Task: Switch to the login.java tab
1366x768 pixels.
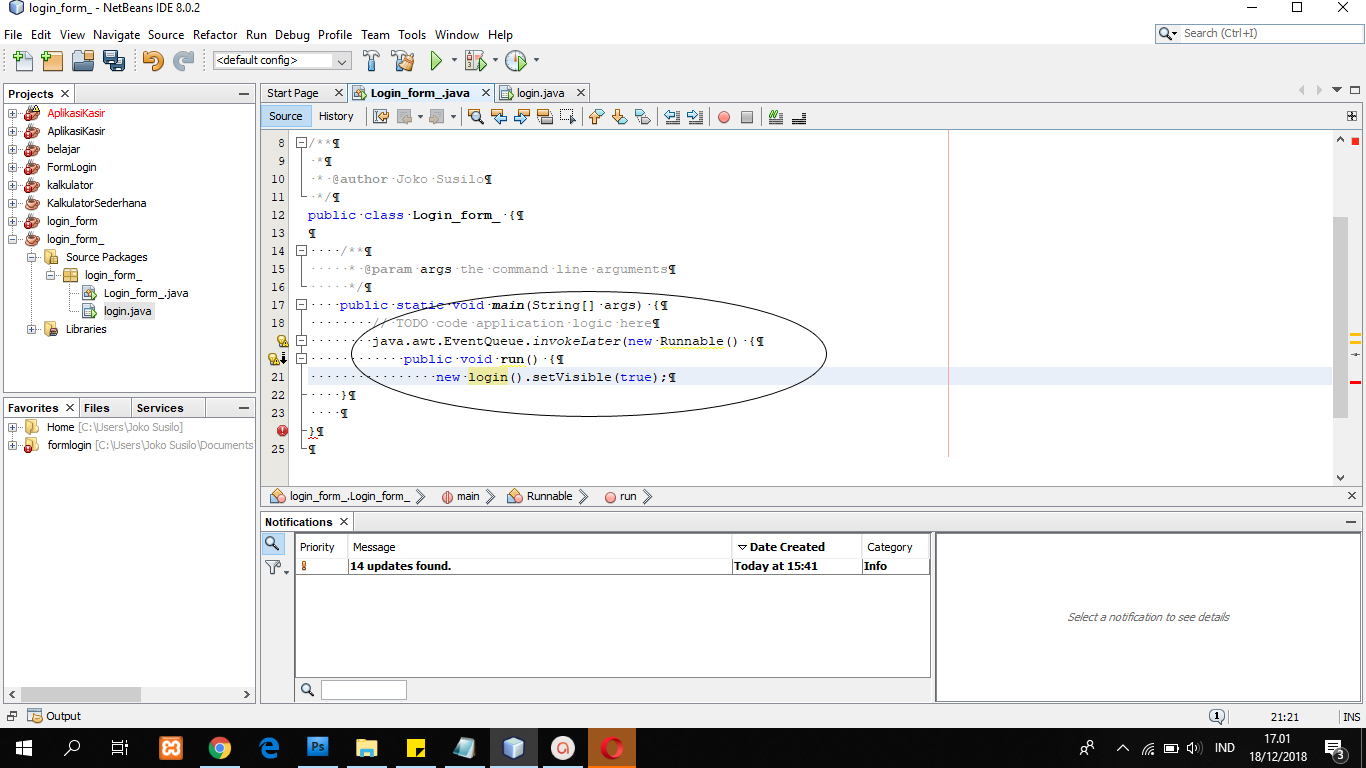Action: [x=540, y=92]
